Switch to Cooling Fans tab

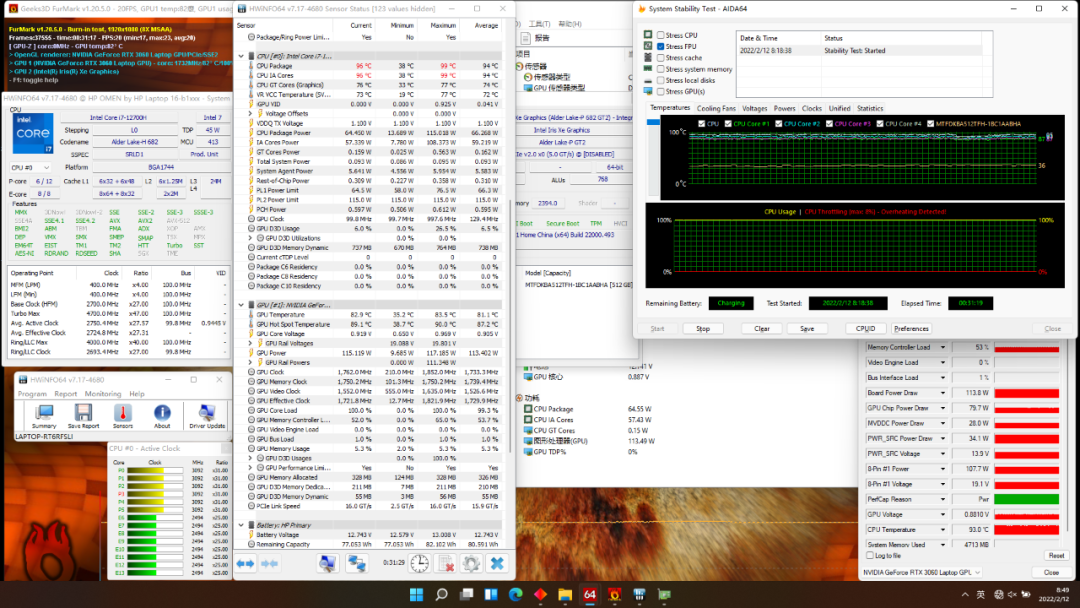716,108
